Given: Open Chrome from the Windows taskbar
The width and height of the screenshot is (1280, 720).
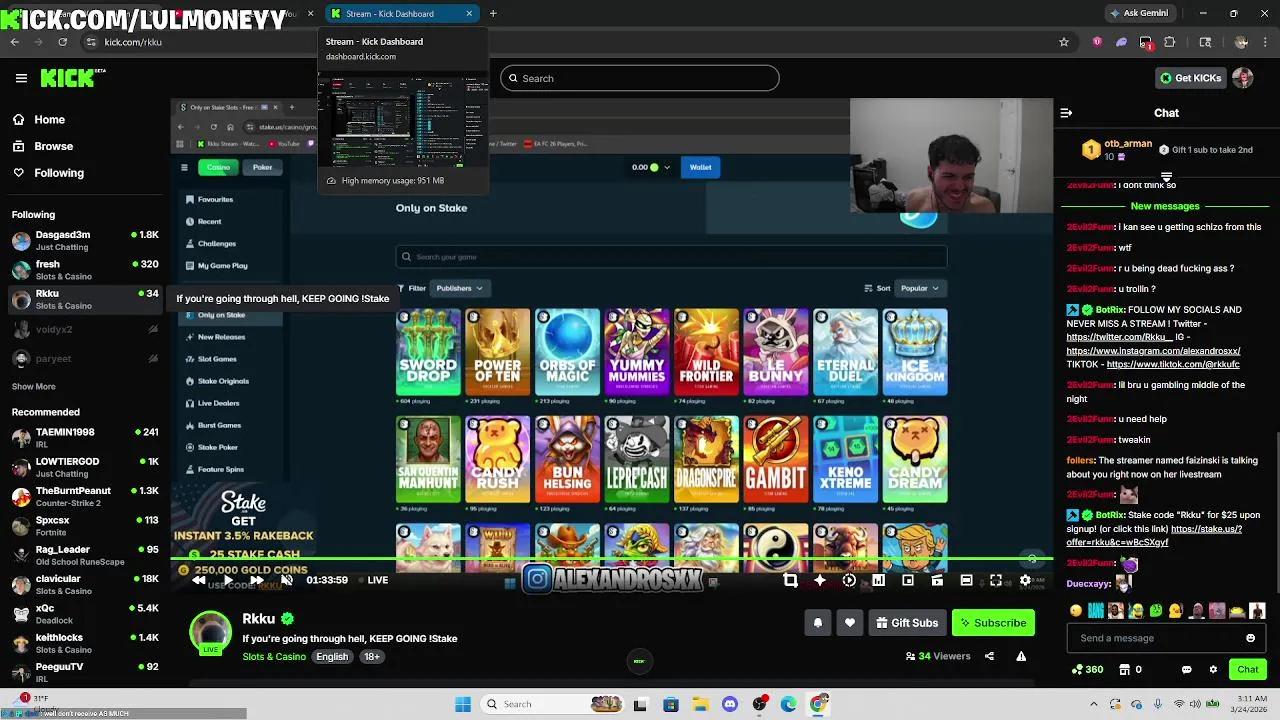Looking at the screenshot, I should point(818,704).
